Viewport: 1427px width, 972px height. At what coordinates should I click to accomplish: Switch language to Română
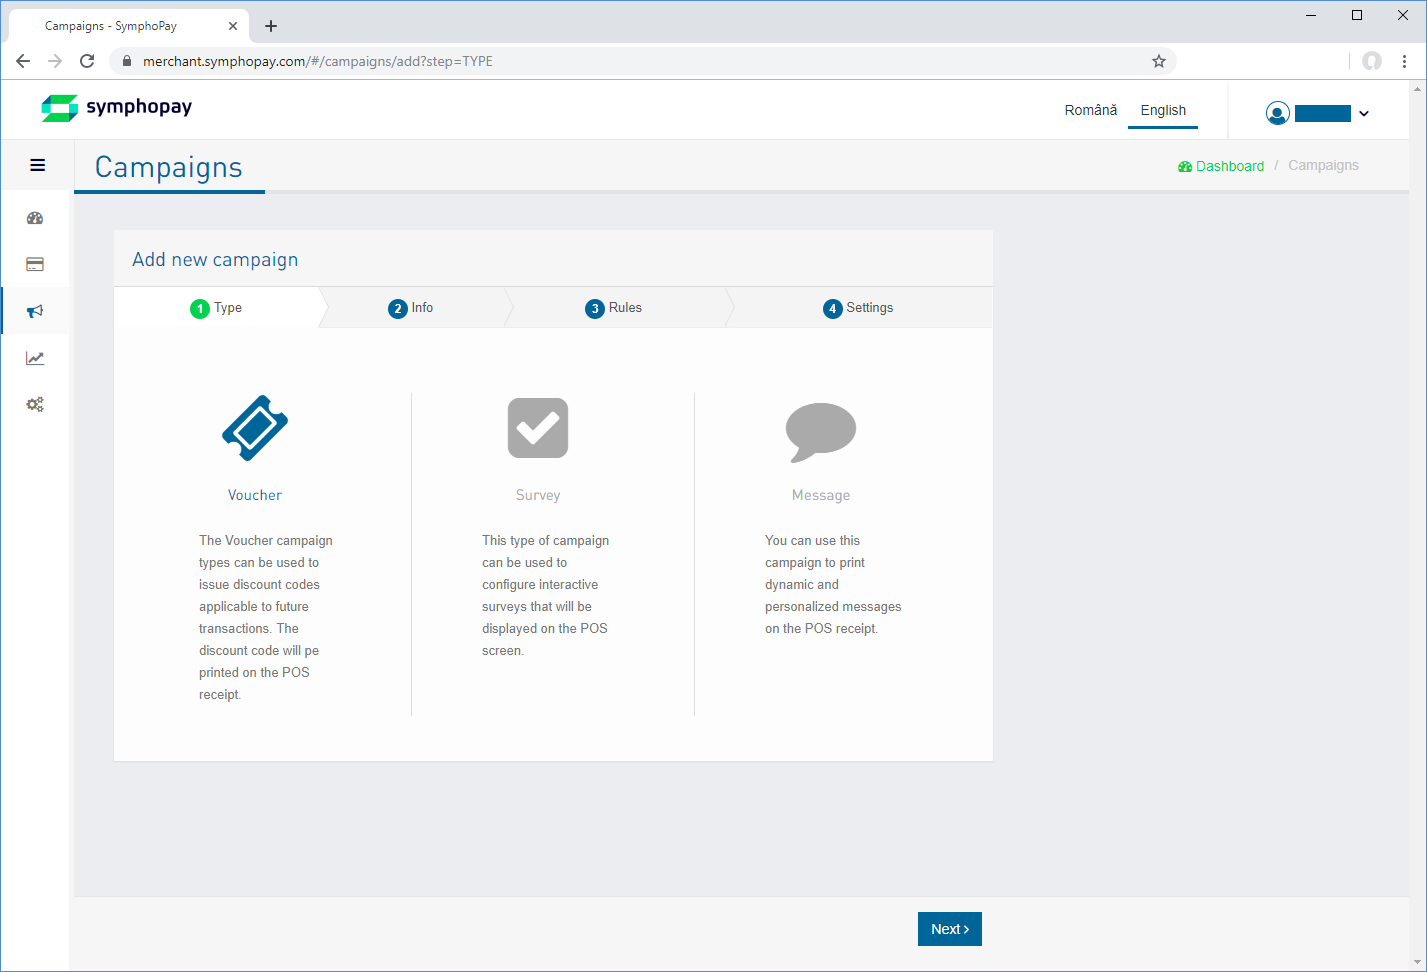coord(1090,110)
